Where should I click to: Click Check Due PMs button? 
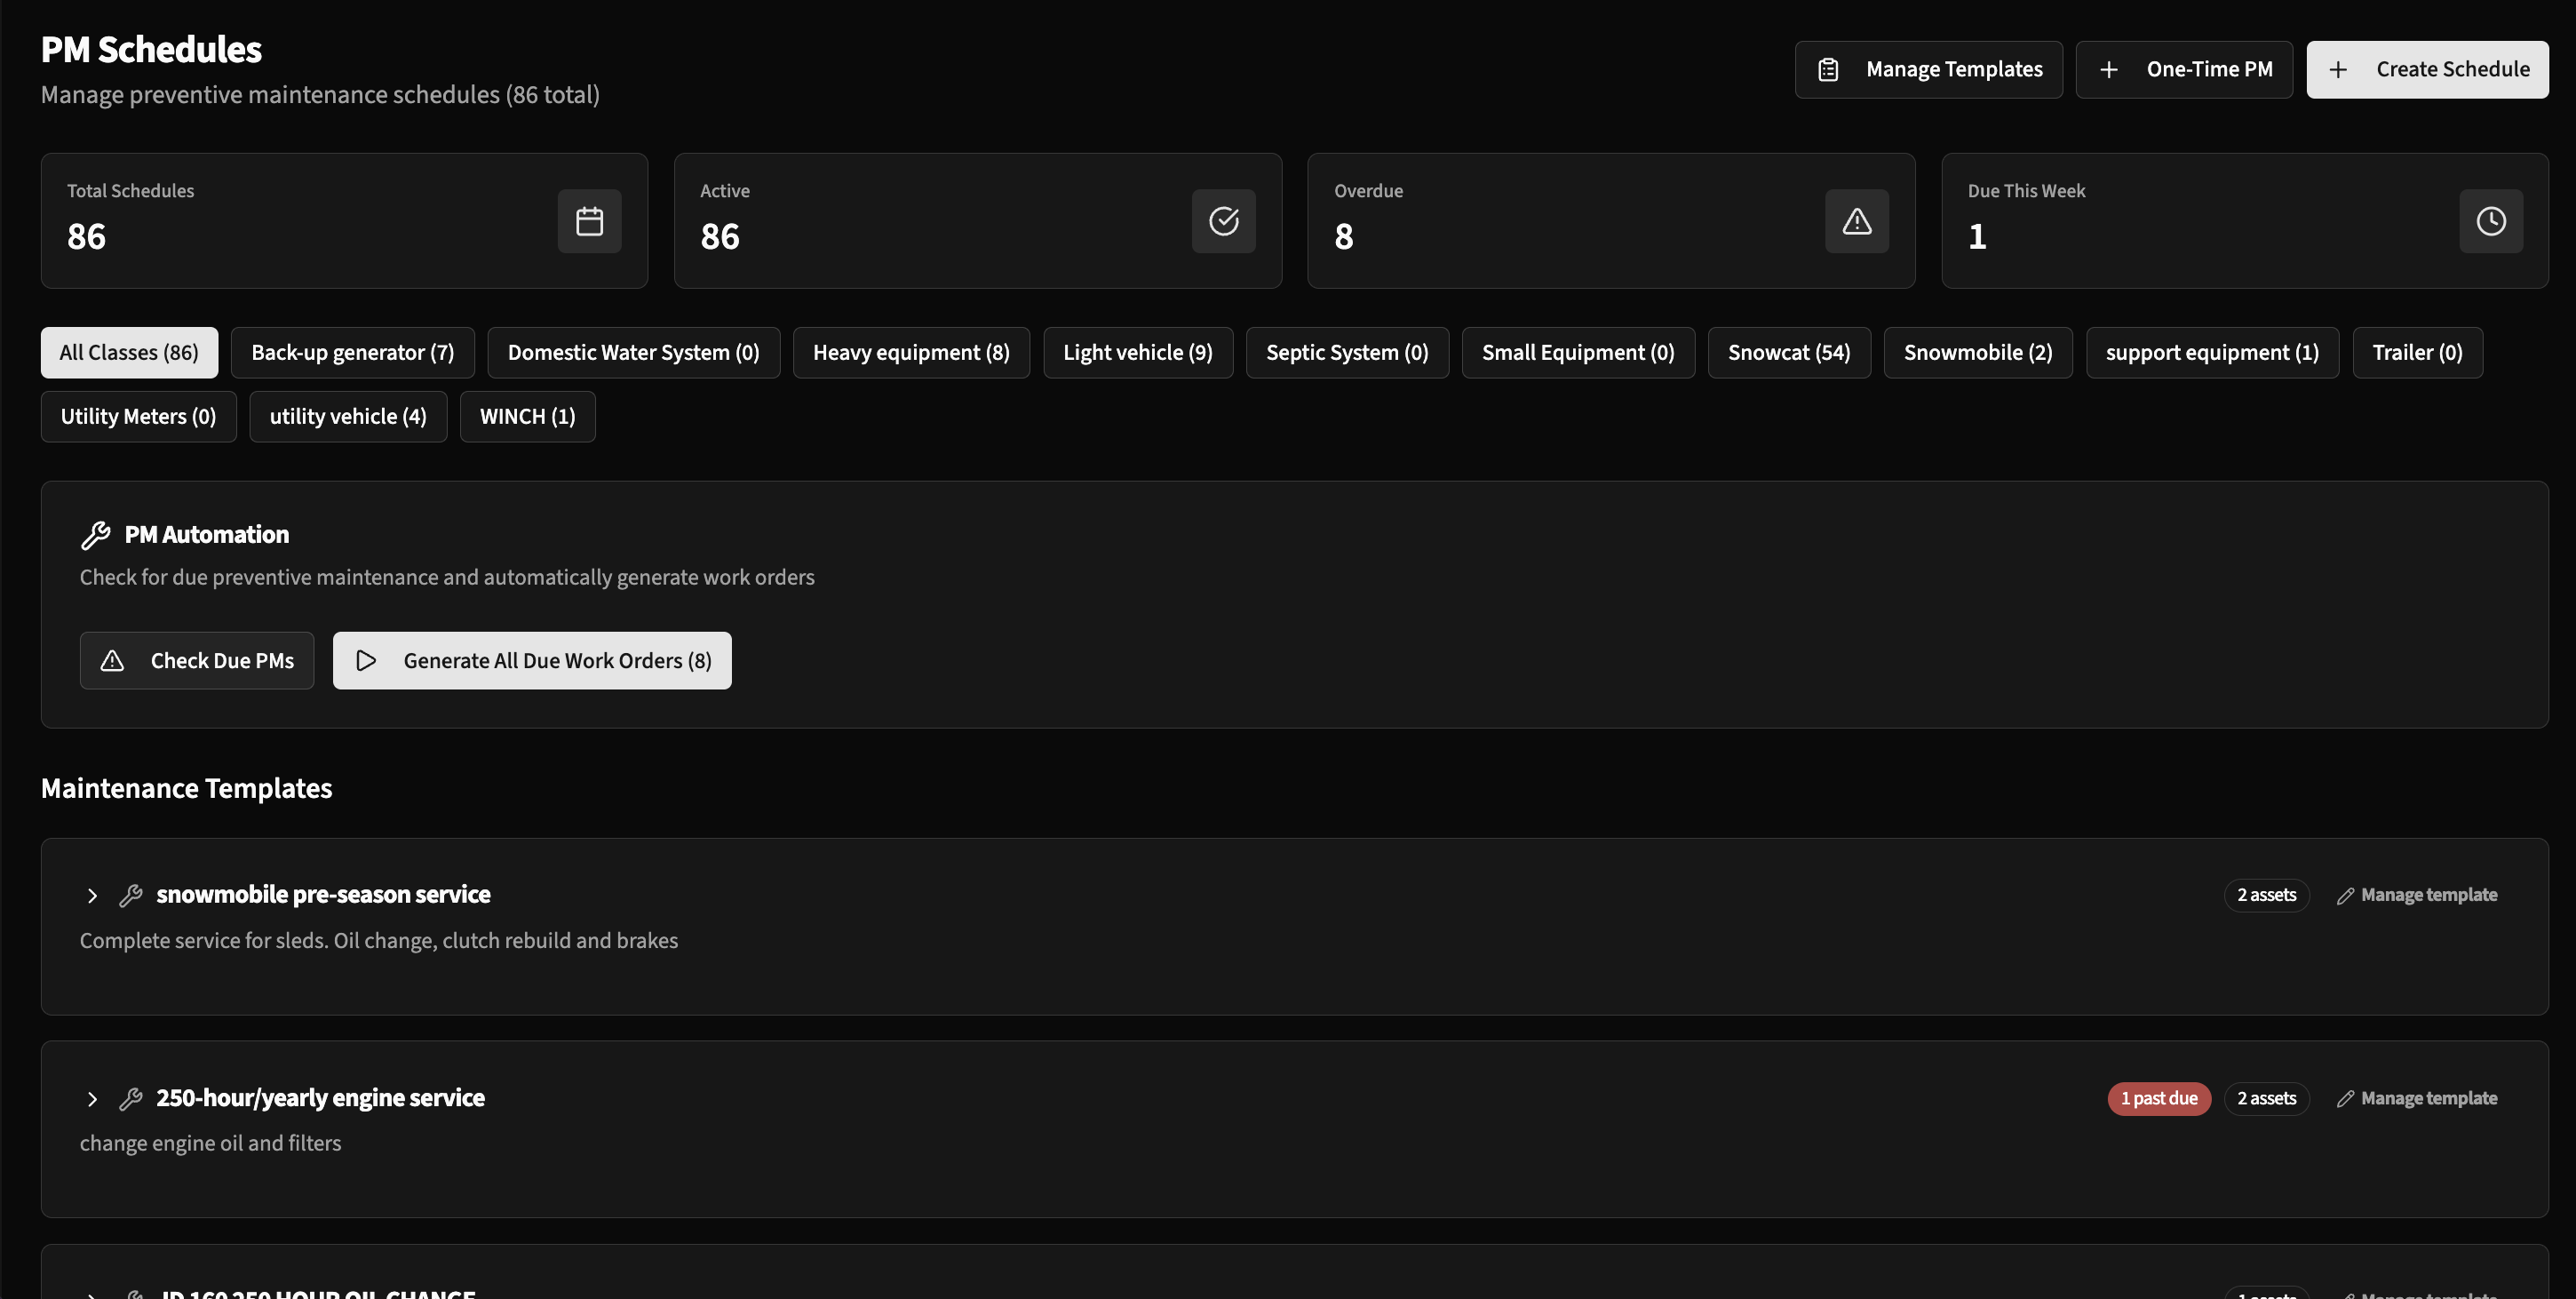pos(197,660)
